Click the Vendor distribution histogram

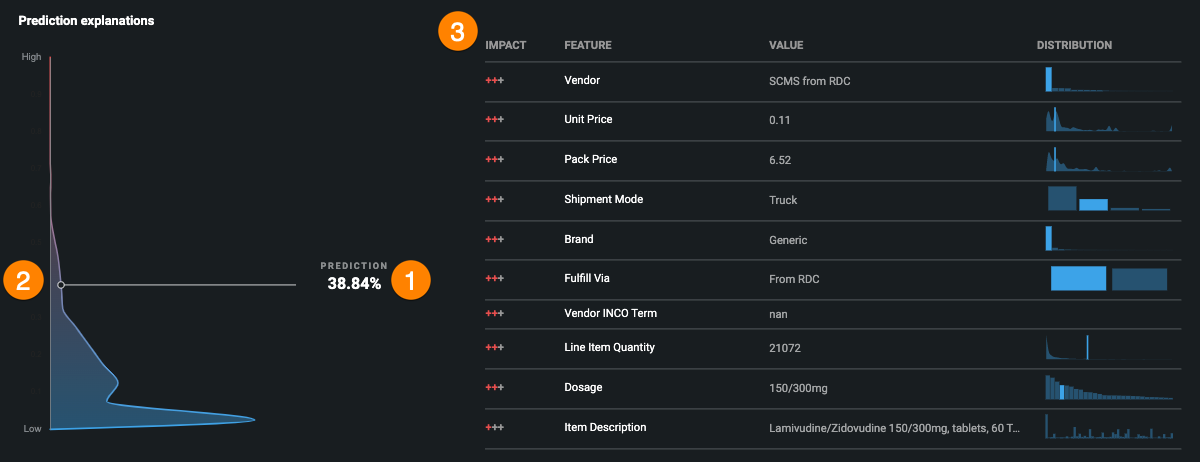click(1107, 80)
